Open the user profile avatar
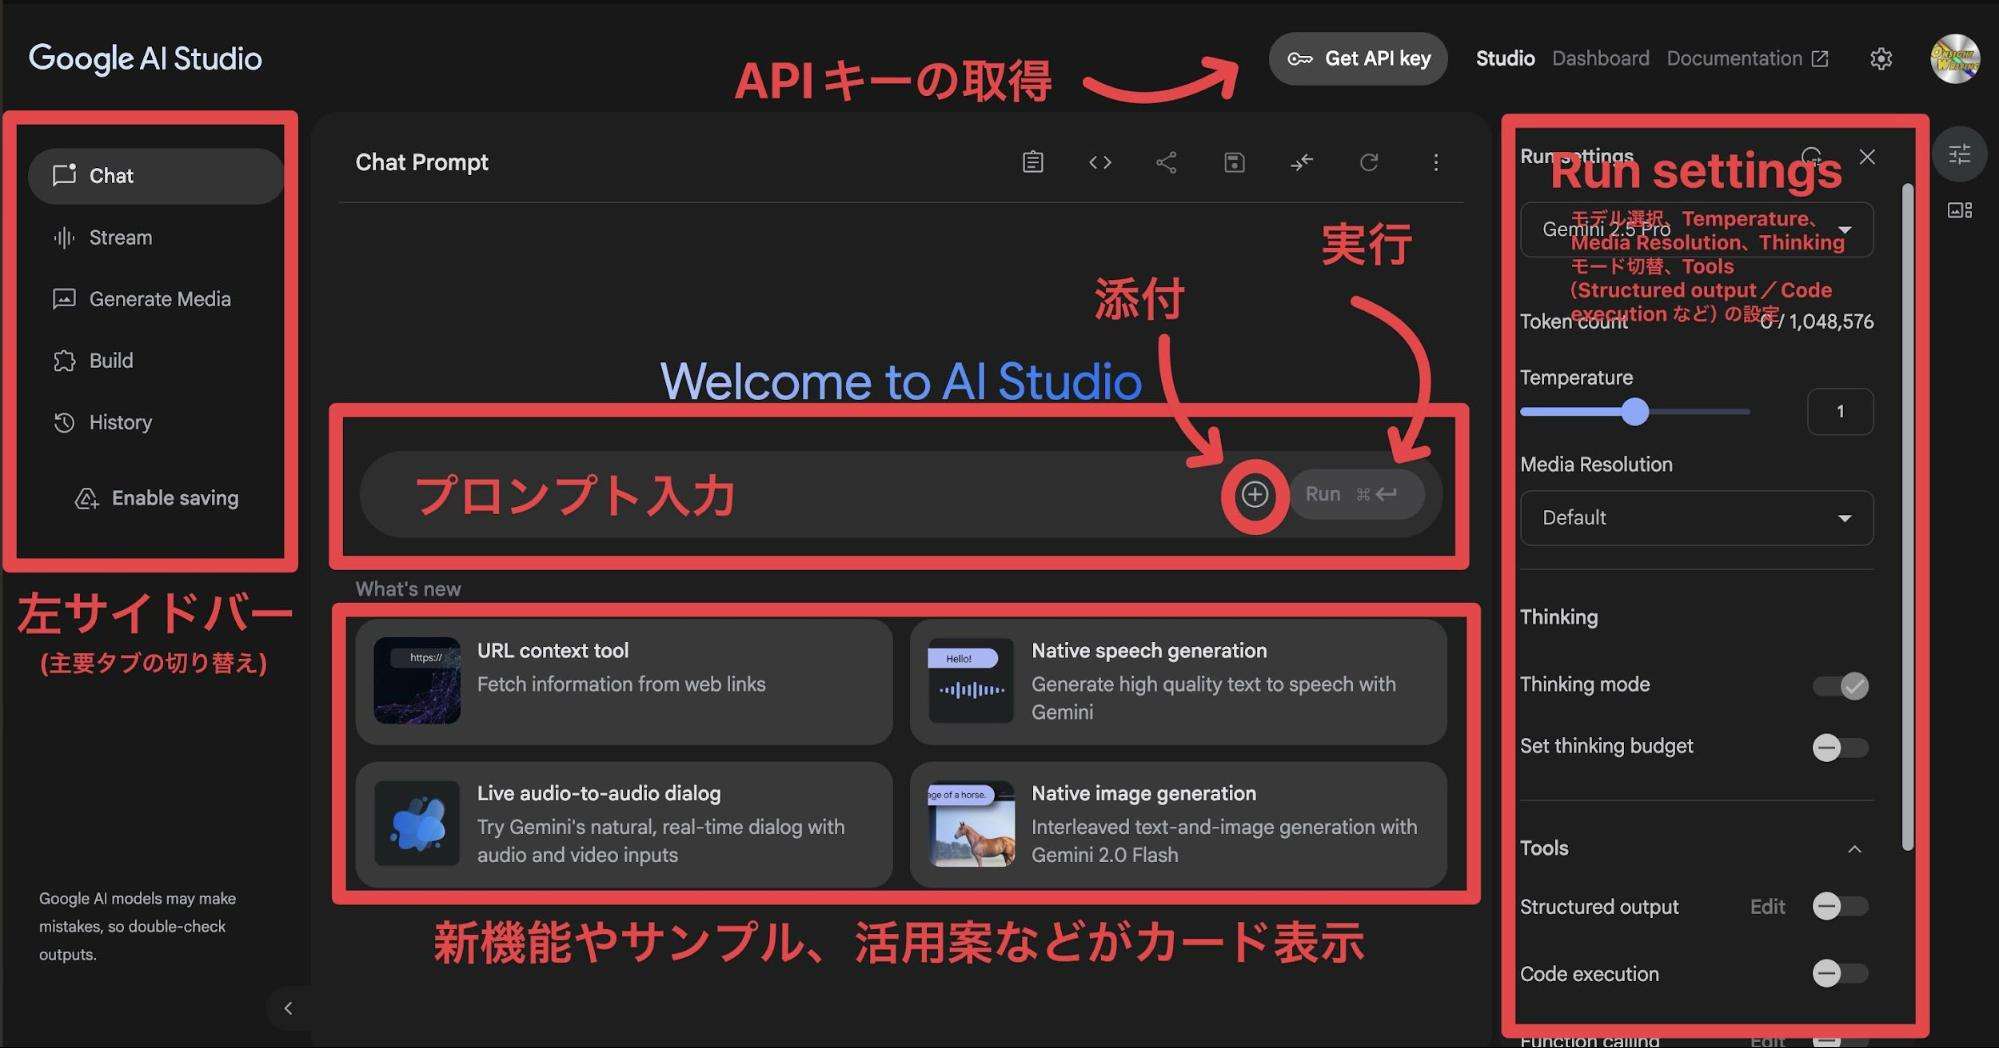1999x1048 pixels. (1955, 59)
